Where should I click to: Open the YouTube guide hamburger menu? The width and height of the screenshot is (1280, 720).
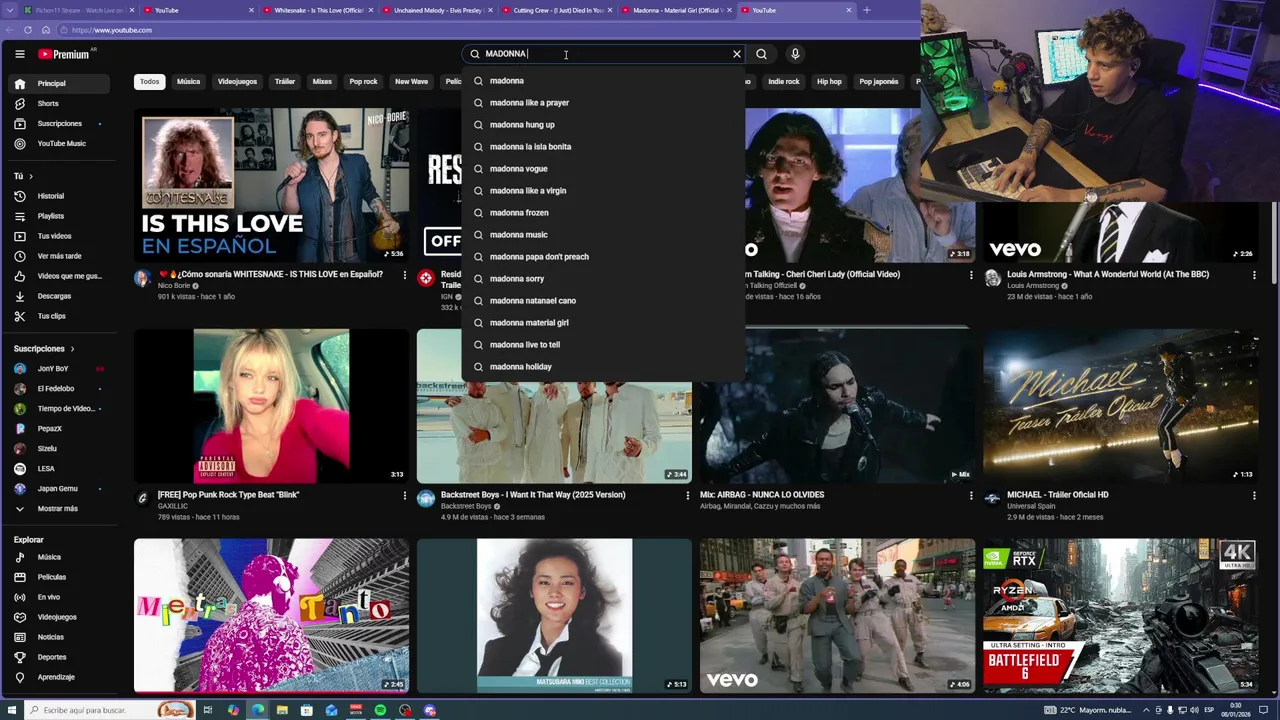coord(19,54)
